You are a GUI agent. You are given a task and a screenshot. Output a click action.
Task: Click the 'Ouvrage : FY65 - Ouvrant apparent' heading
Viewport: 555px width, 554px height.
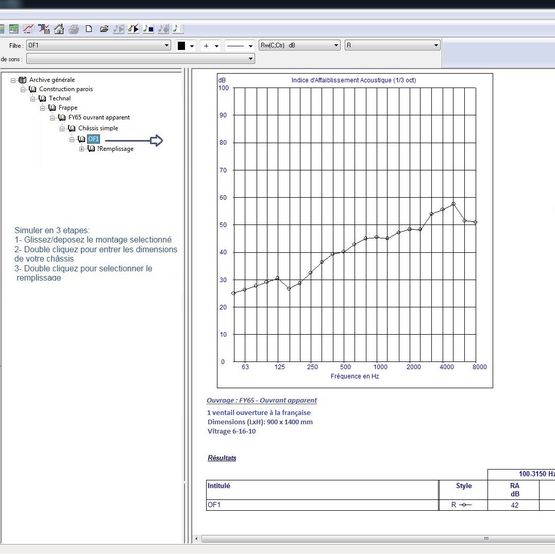point(262,400)
